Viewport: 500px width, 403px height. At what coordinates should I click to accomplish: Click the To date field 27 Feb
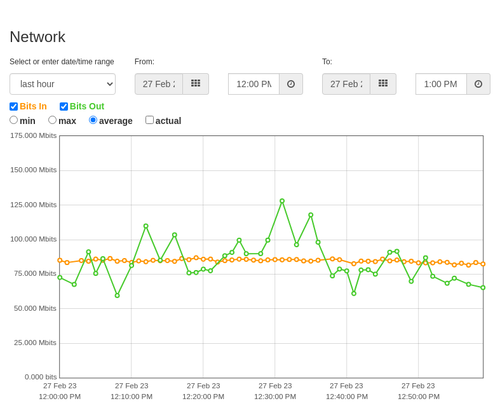(346, 84)
